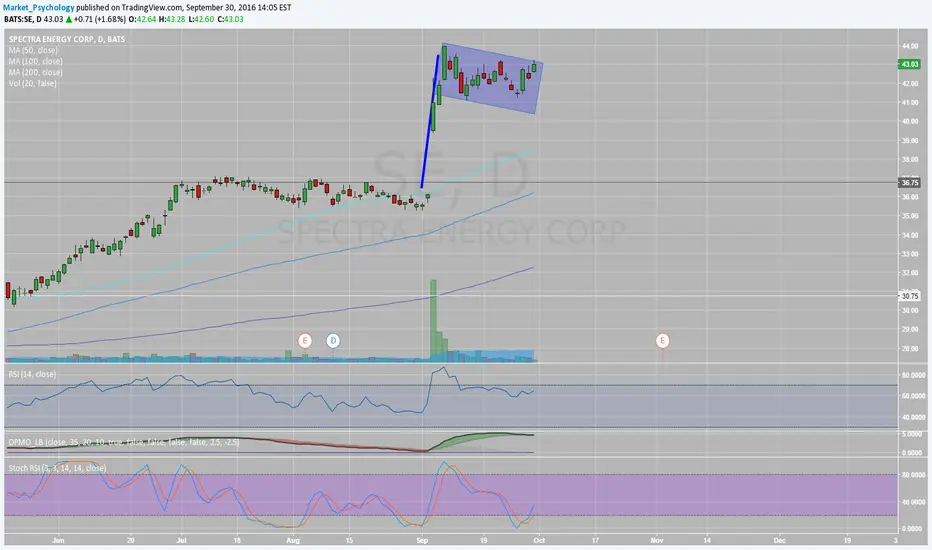The height and width of the screenshot is (550, 932).
Task: Select the 30.75 horizontal line price label
Action: [909, 296]
